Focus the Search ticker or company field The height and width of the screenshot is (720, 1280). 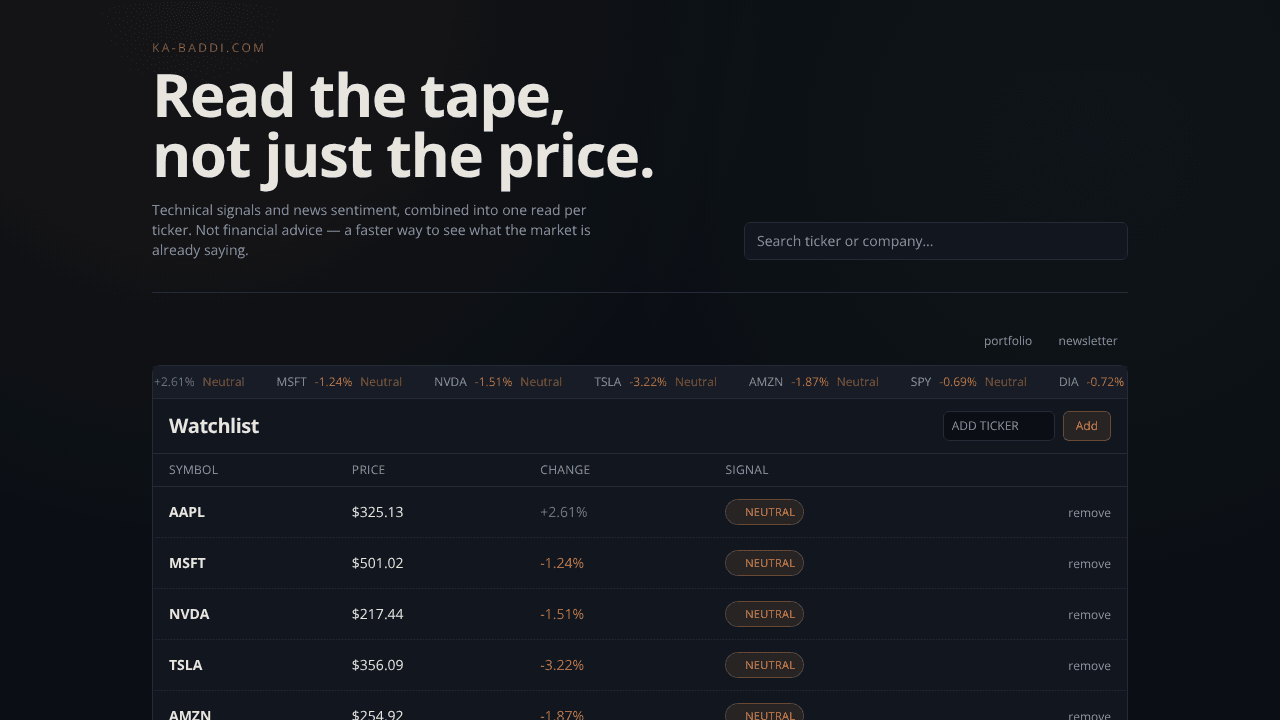click(x=936, y=241)
